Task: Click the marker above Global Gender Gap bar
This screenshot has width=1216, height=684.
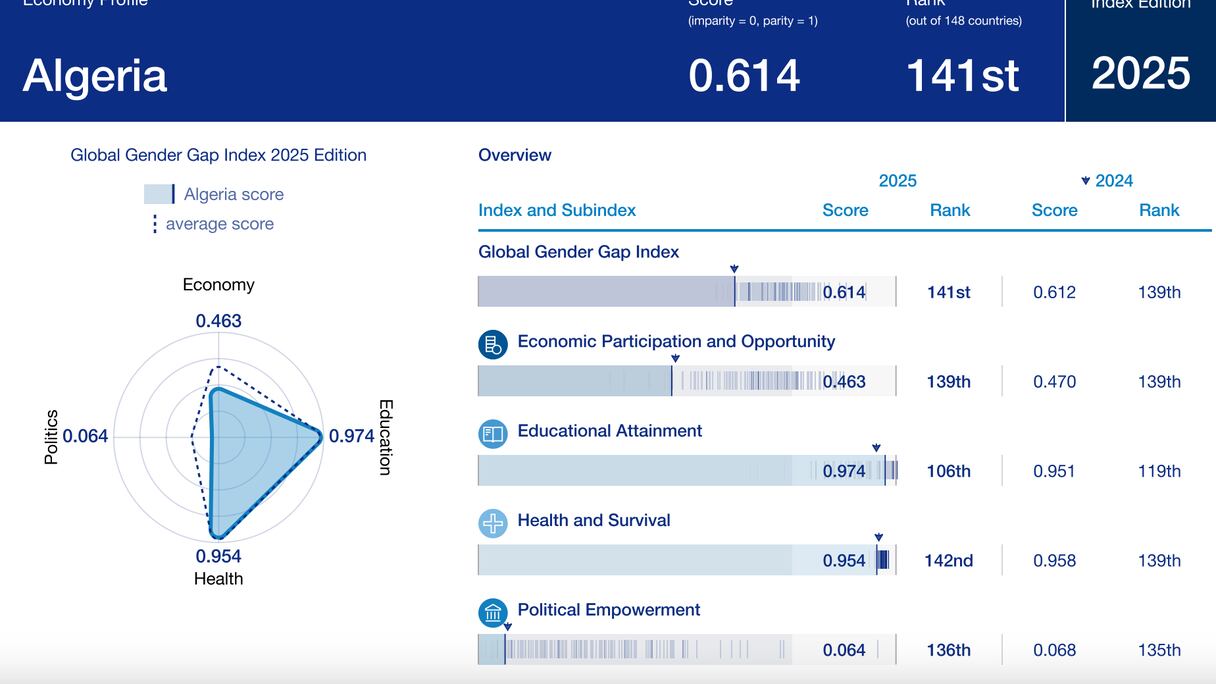Action: [x=734, y=269]
